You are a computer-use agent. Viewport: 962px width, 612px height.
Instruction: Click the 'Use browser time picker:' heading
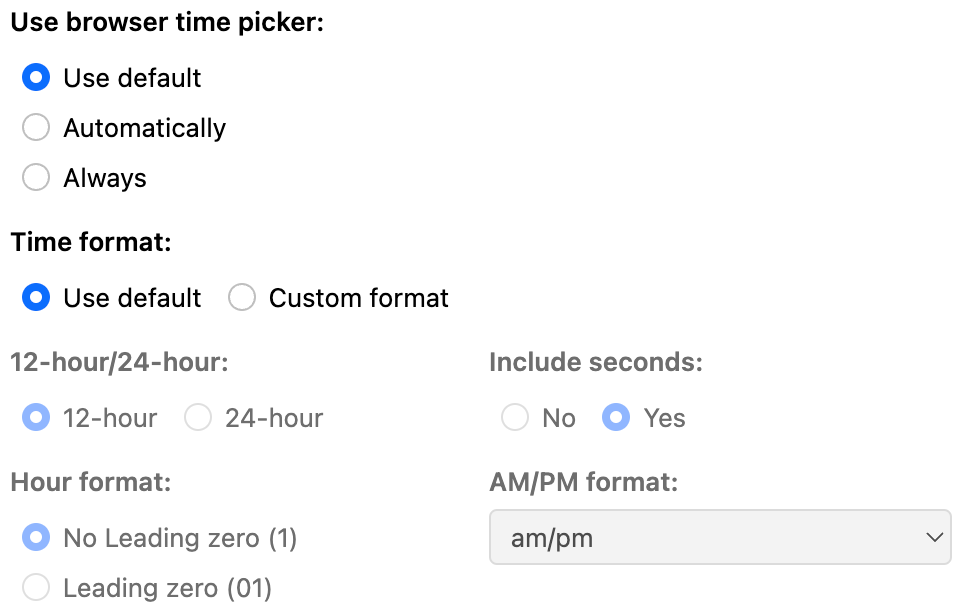pos(167,23)
